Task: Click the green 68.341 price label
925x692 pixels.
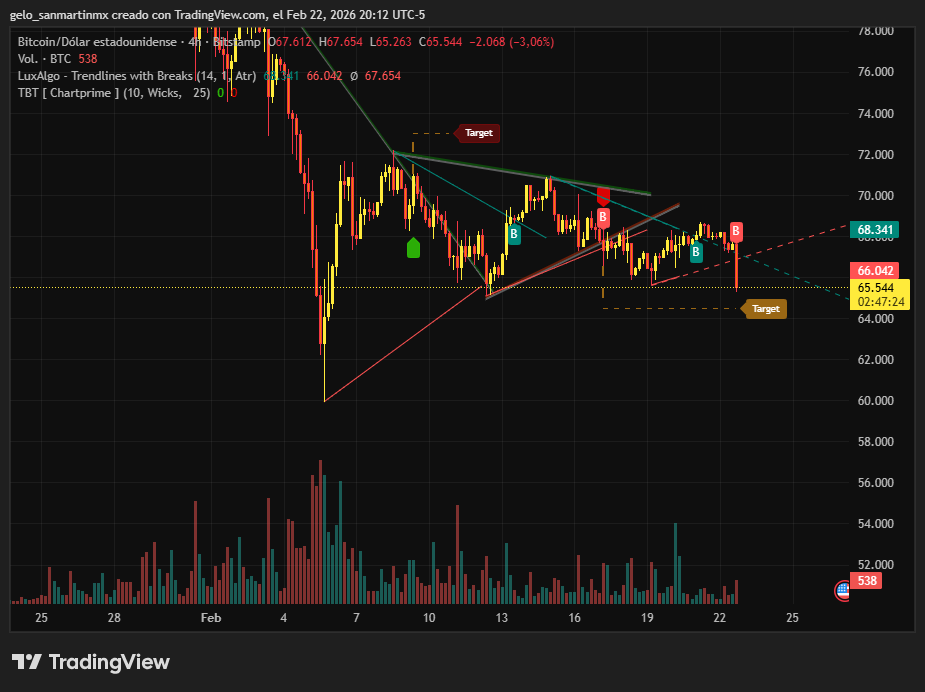Action: coord(874,229)
